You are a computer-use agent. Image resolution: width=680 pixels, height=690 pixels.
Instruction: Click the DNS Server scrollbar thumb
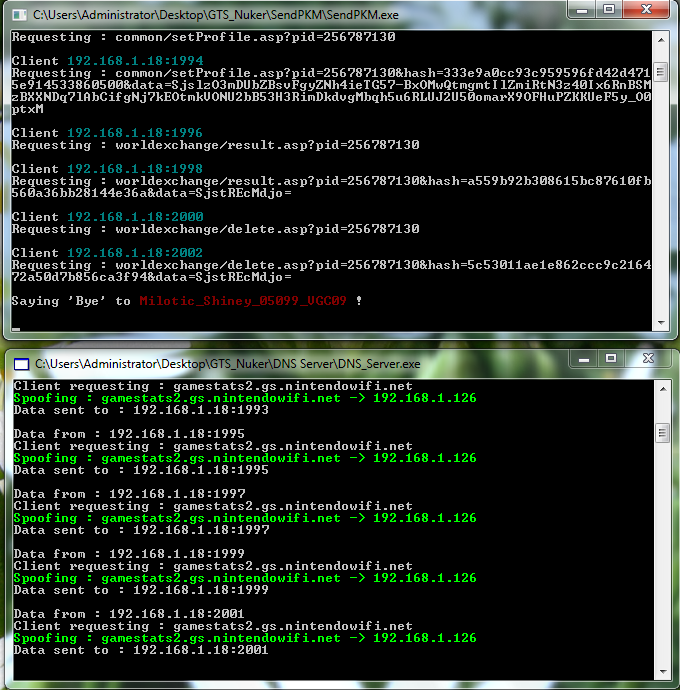click(660, 432)
